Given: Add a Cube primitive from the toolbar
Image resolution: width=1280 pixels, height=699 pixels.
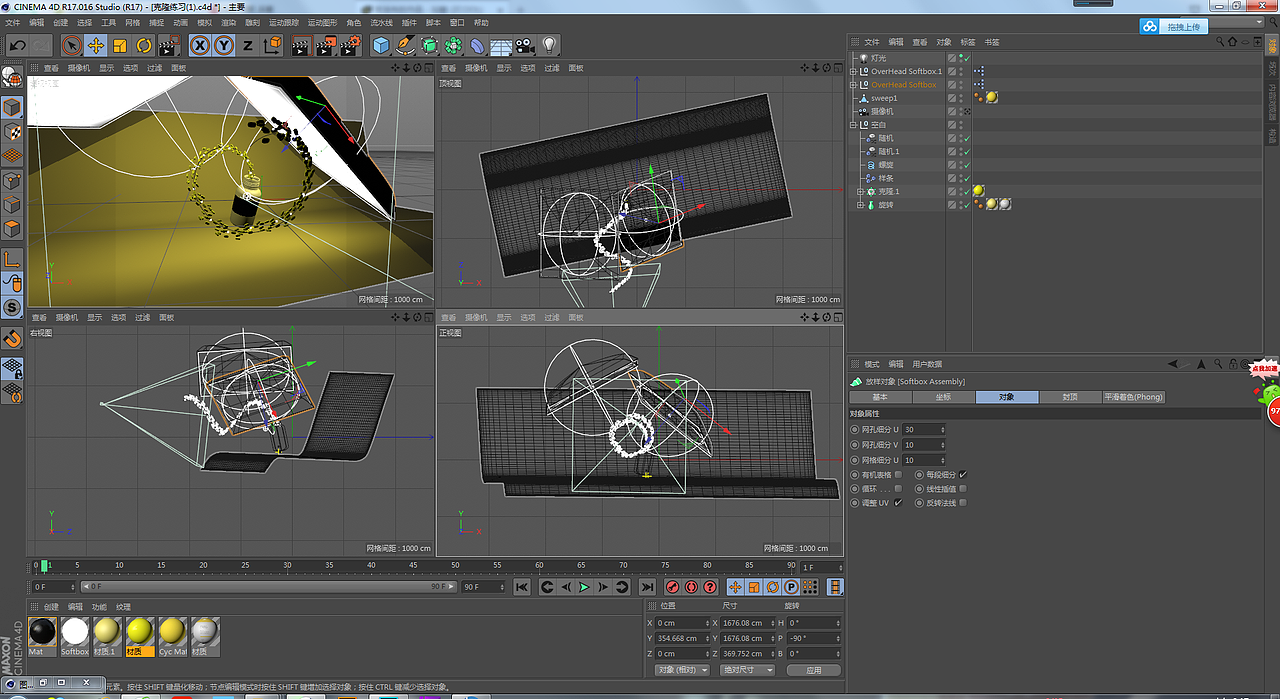Looking at the screenshot, I should pyautogui.click(x=380, y=45).
